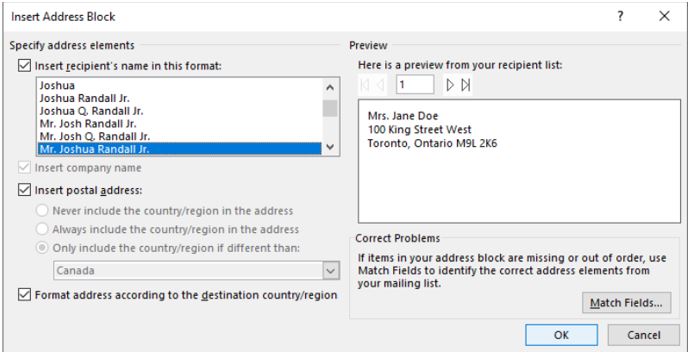
Task: Toggle Format address according to destination country
Action: tap(24, 295)
